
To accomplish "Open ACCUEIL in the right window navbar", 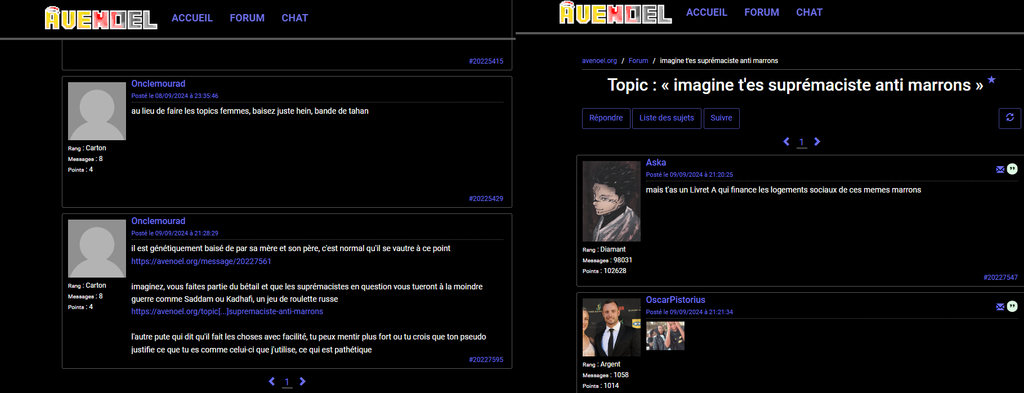I will coord(707,12).
